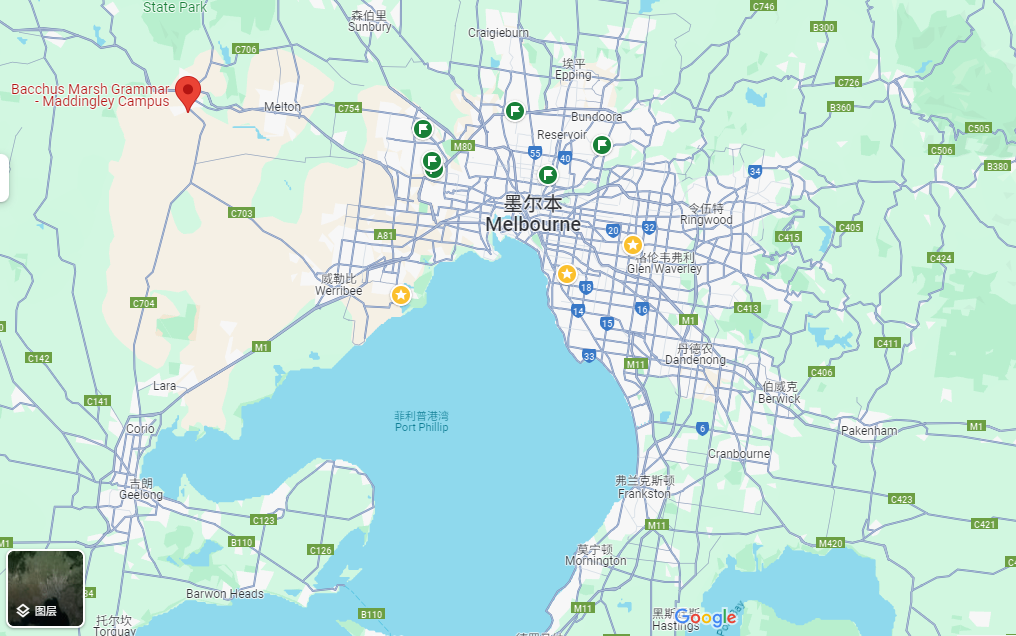Viewport: 1016px width, 636px height.
Task: Click the Bacchus Marsh Grammar Maddingley Campus label
Action: 90,95
